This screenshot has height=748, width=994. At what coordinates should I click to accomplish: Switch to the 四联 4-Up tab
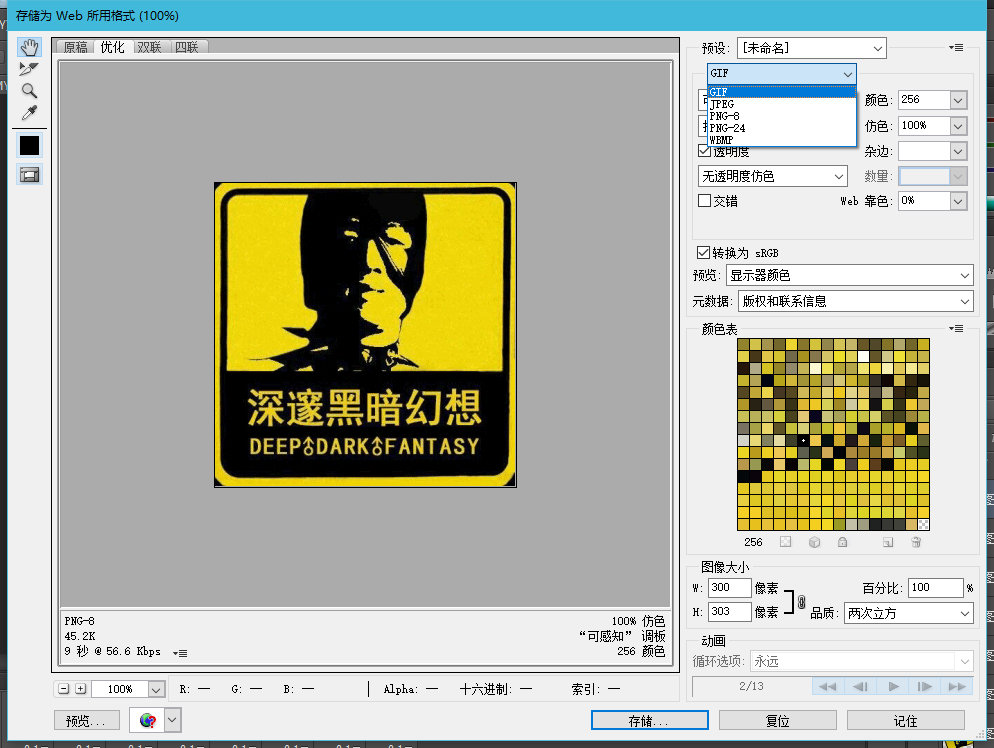click(187, 45)
